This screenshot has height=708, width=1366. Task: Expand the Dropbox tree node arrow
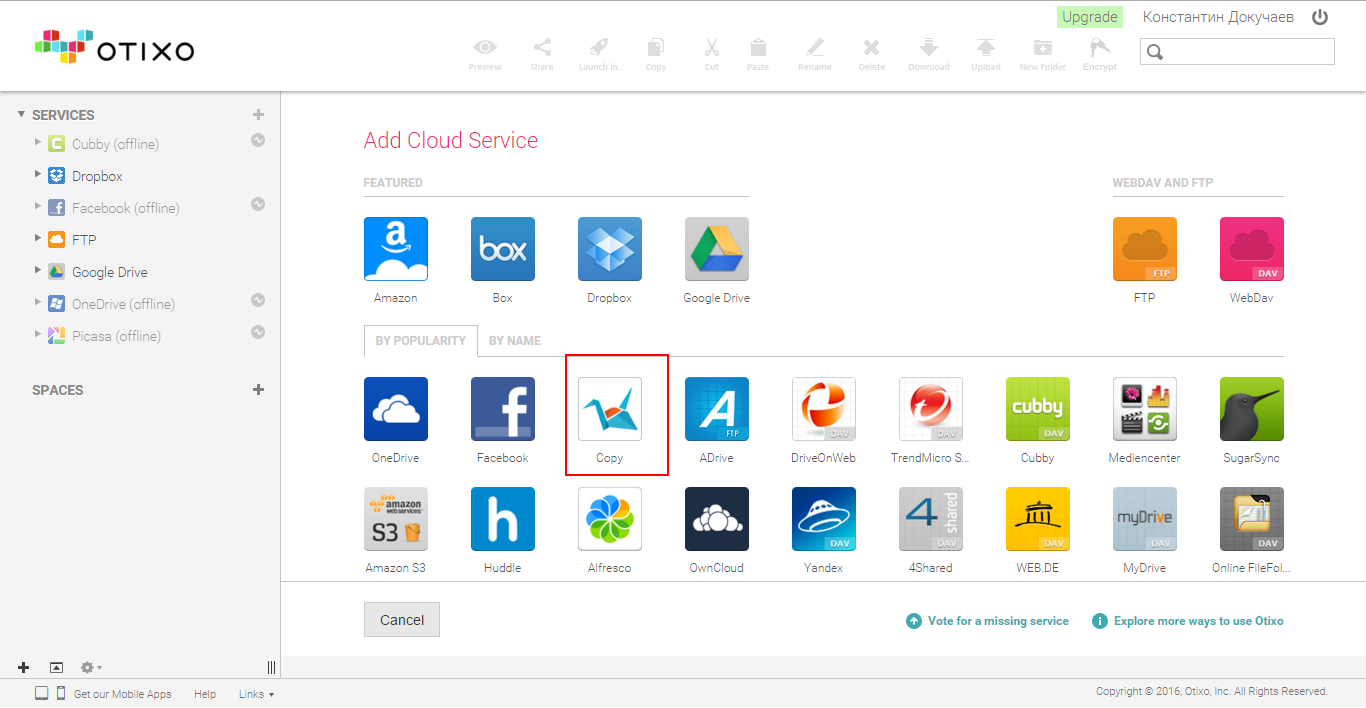coord(38,174)
